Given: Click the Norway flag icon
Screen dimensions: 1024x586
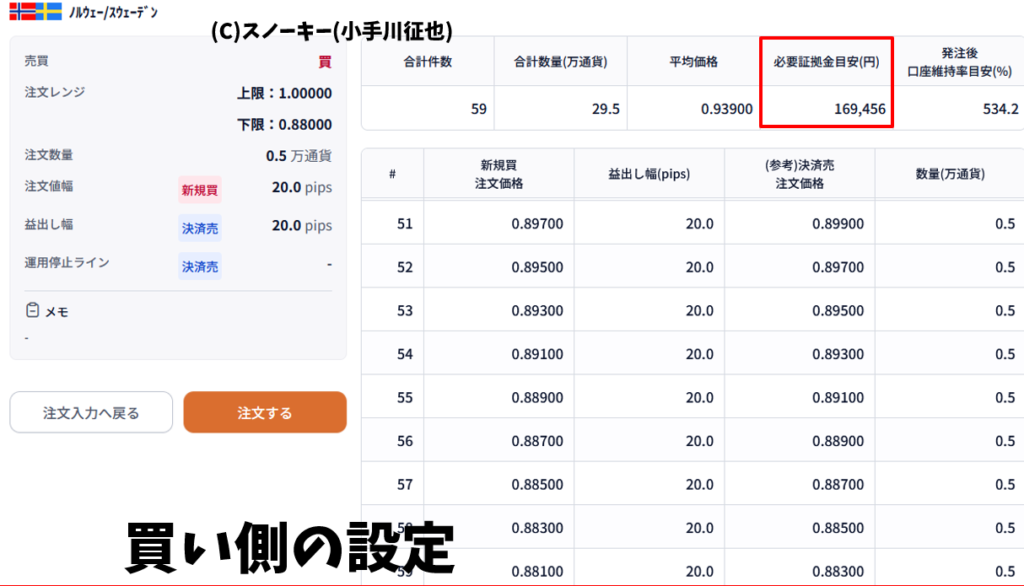Looking at the screenshot, I should pyautogui.click(x=22, y=12).
